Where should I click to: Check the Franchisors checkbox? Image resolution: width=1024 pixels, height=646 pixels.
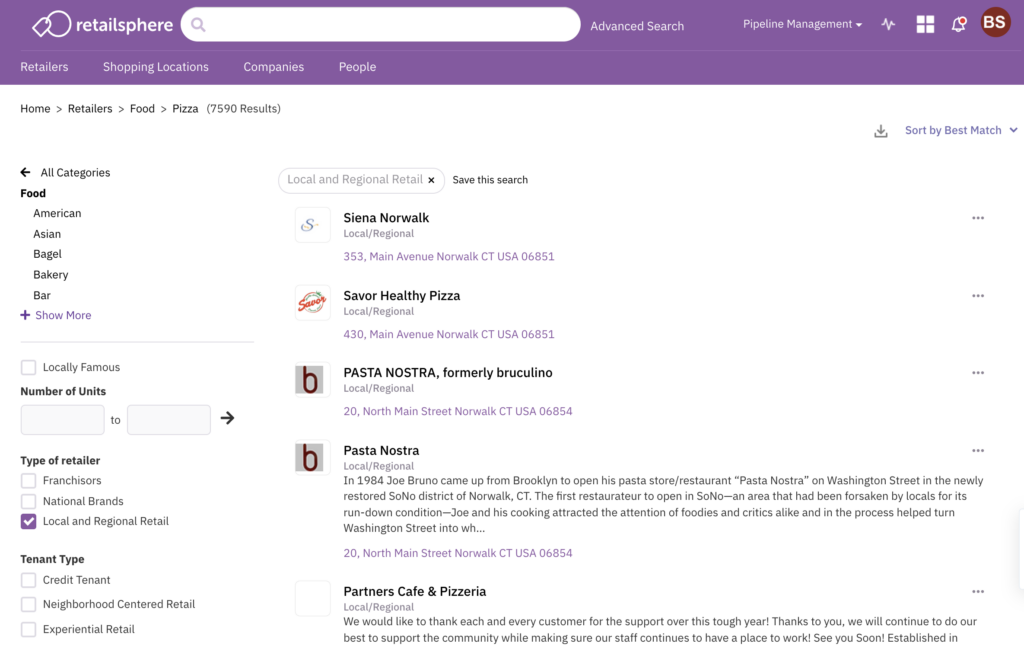coord(28,481)
